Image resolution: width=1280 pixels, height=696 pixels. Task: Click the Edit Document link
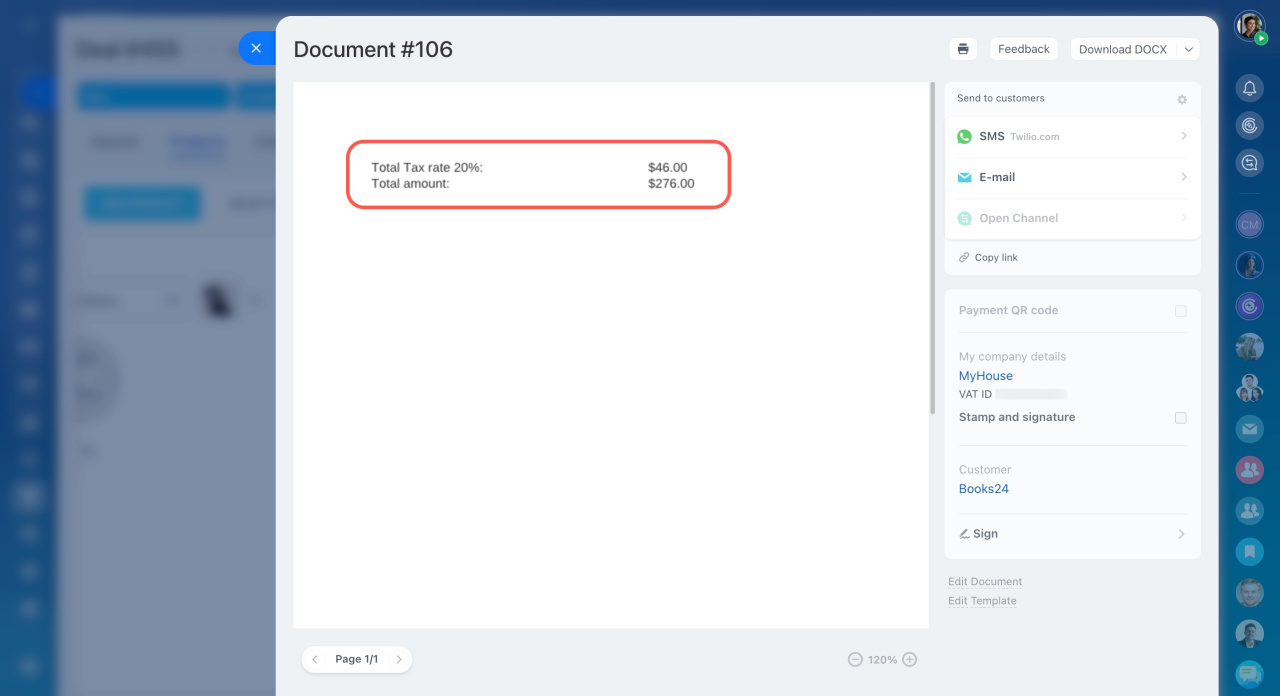(x=985, y=582)
